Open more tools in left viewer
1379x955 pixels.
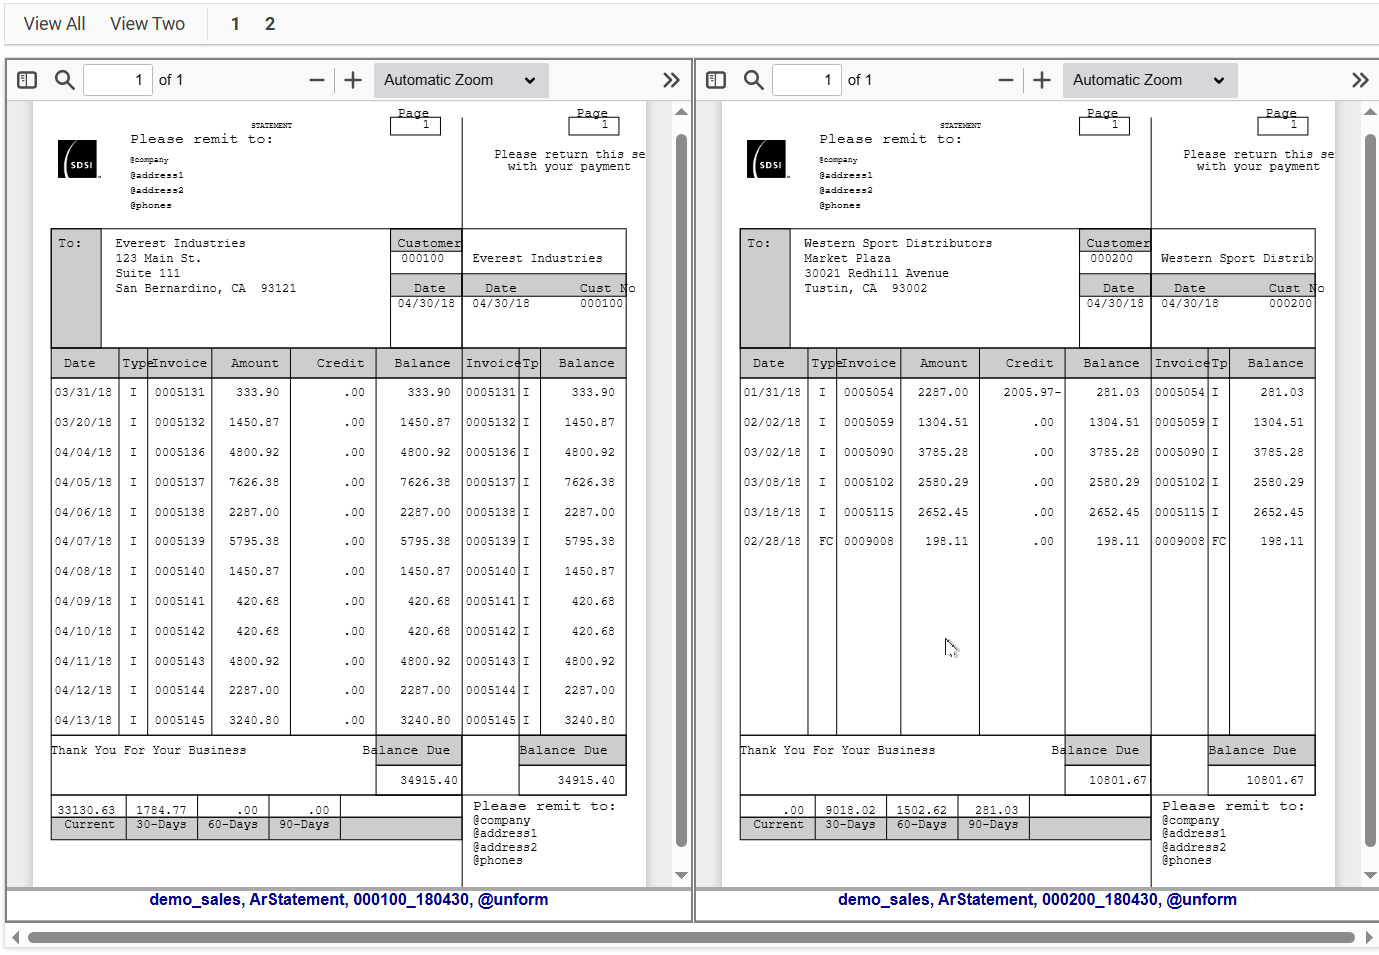pos(671,80)
